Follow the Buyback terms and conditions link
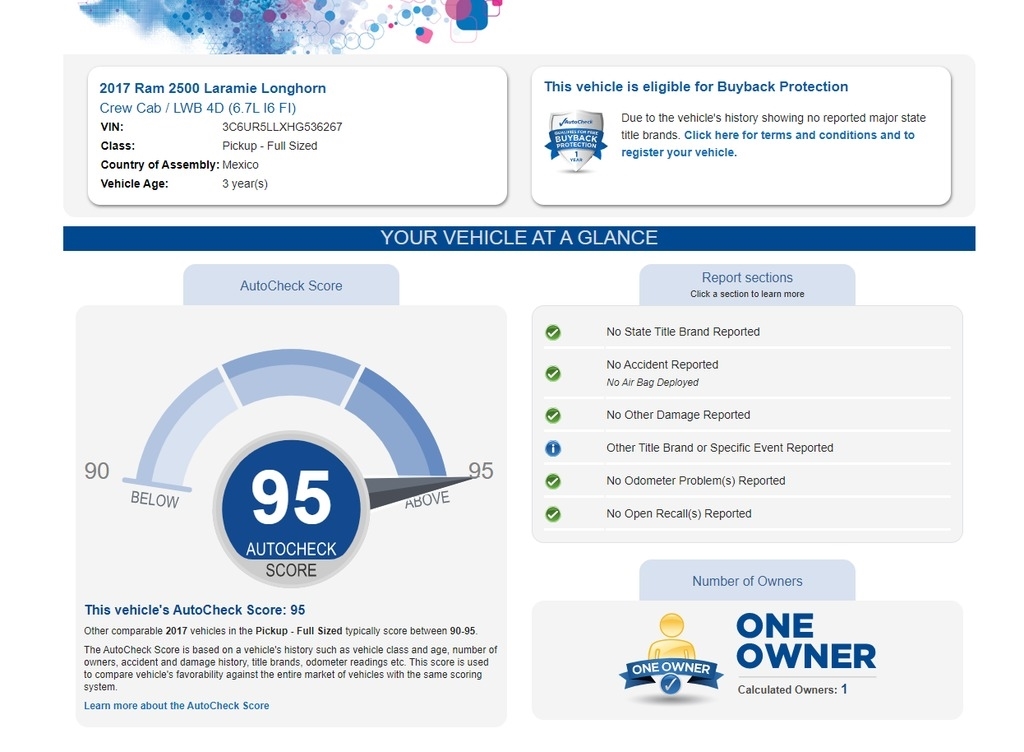The width and height of the screenshot is (1024, 752). [x=798, y=135]
